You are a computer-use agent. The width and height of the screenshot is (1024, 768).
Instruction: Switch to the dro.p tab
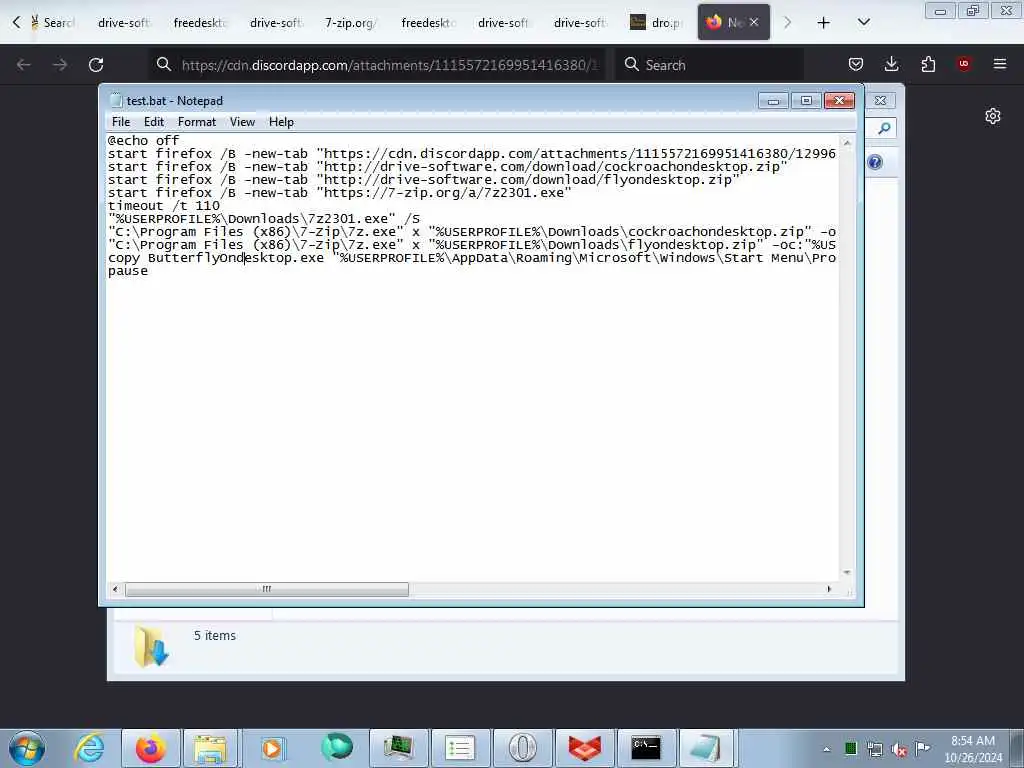[x=657, y=23]
